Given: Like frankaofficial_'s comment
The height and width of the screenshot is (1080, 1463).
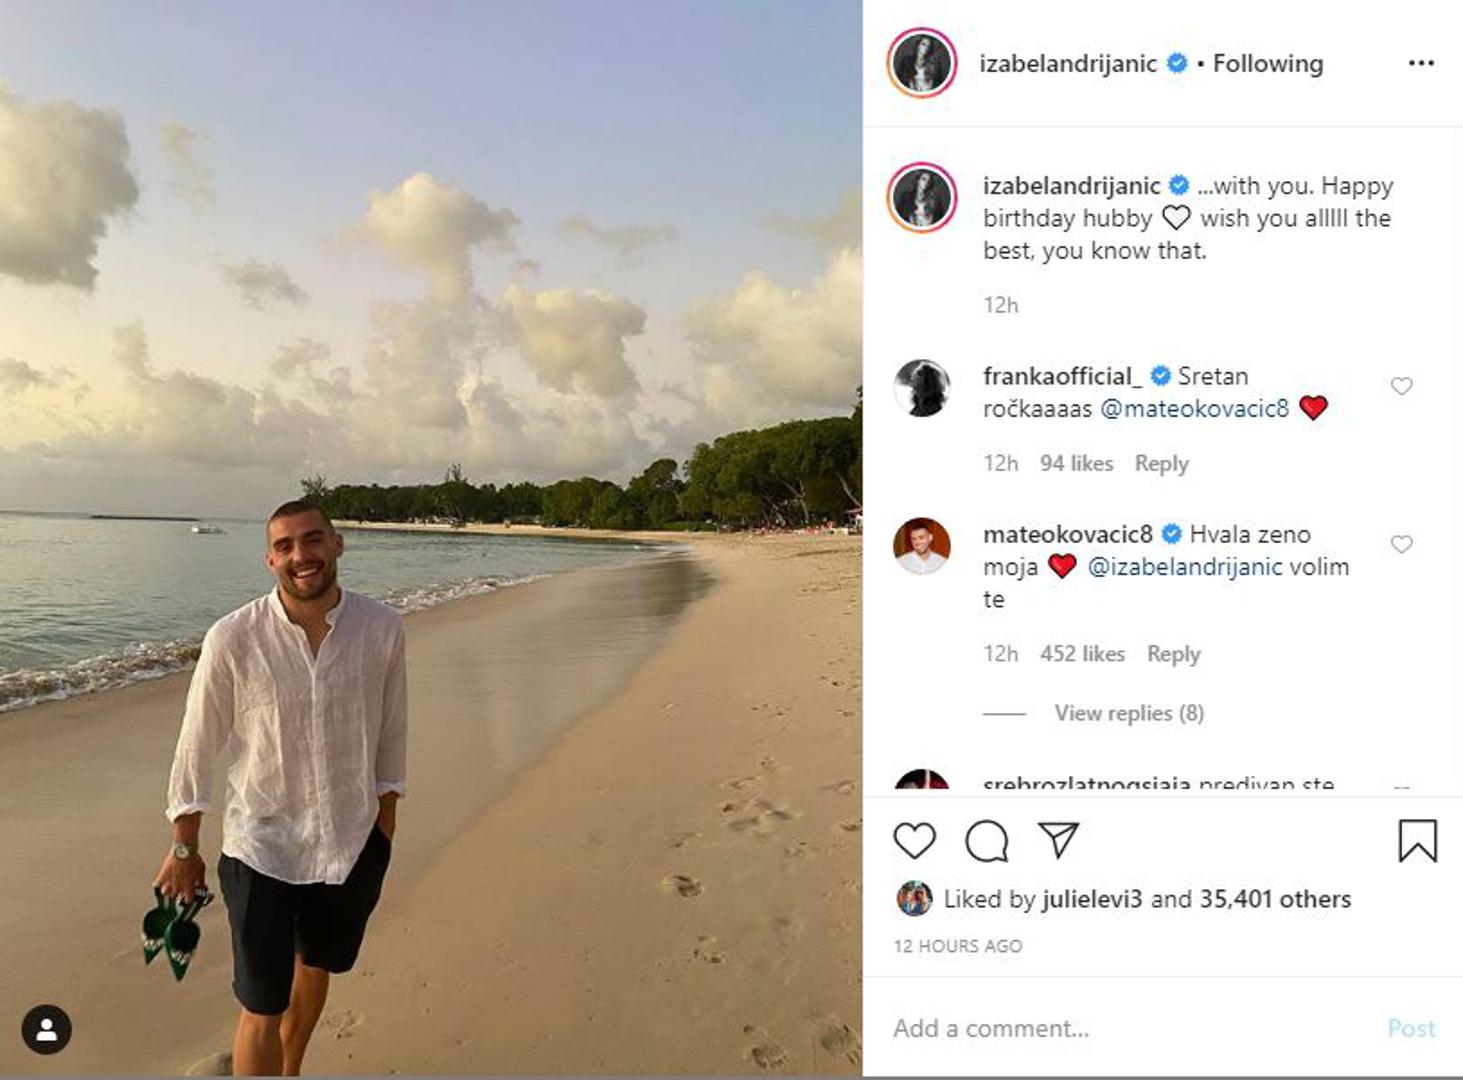Looking at the screenshot, I should click(1402, 386).
